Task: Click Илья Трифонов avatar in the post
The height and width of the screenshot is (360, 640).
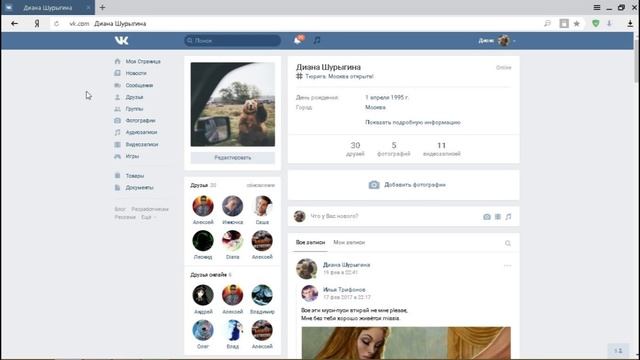Action: tap(309, 293)
